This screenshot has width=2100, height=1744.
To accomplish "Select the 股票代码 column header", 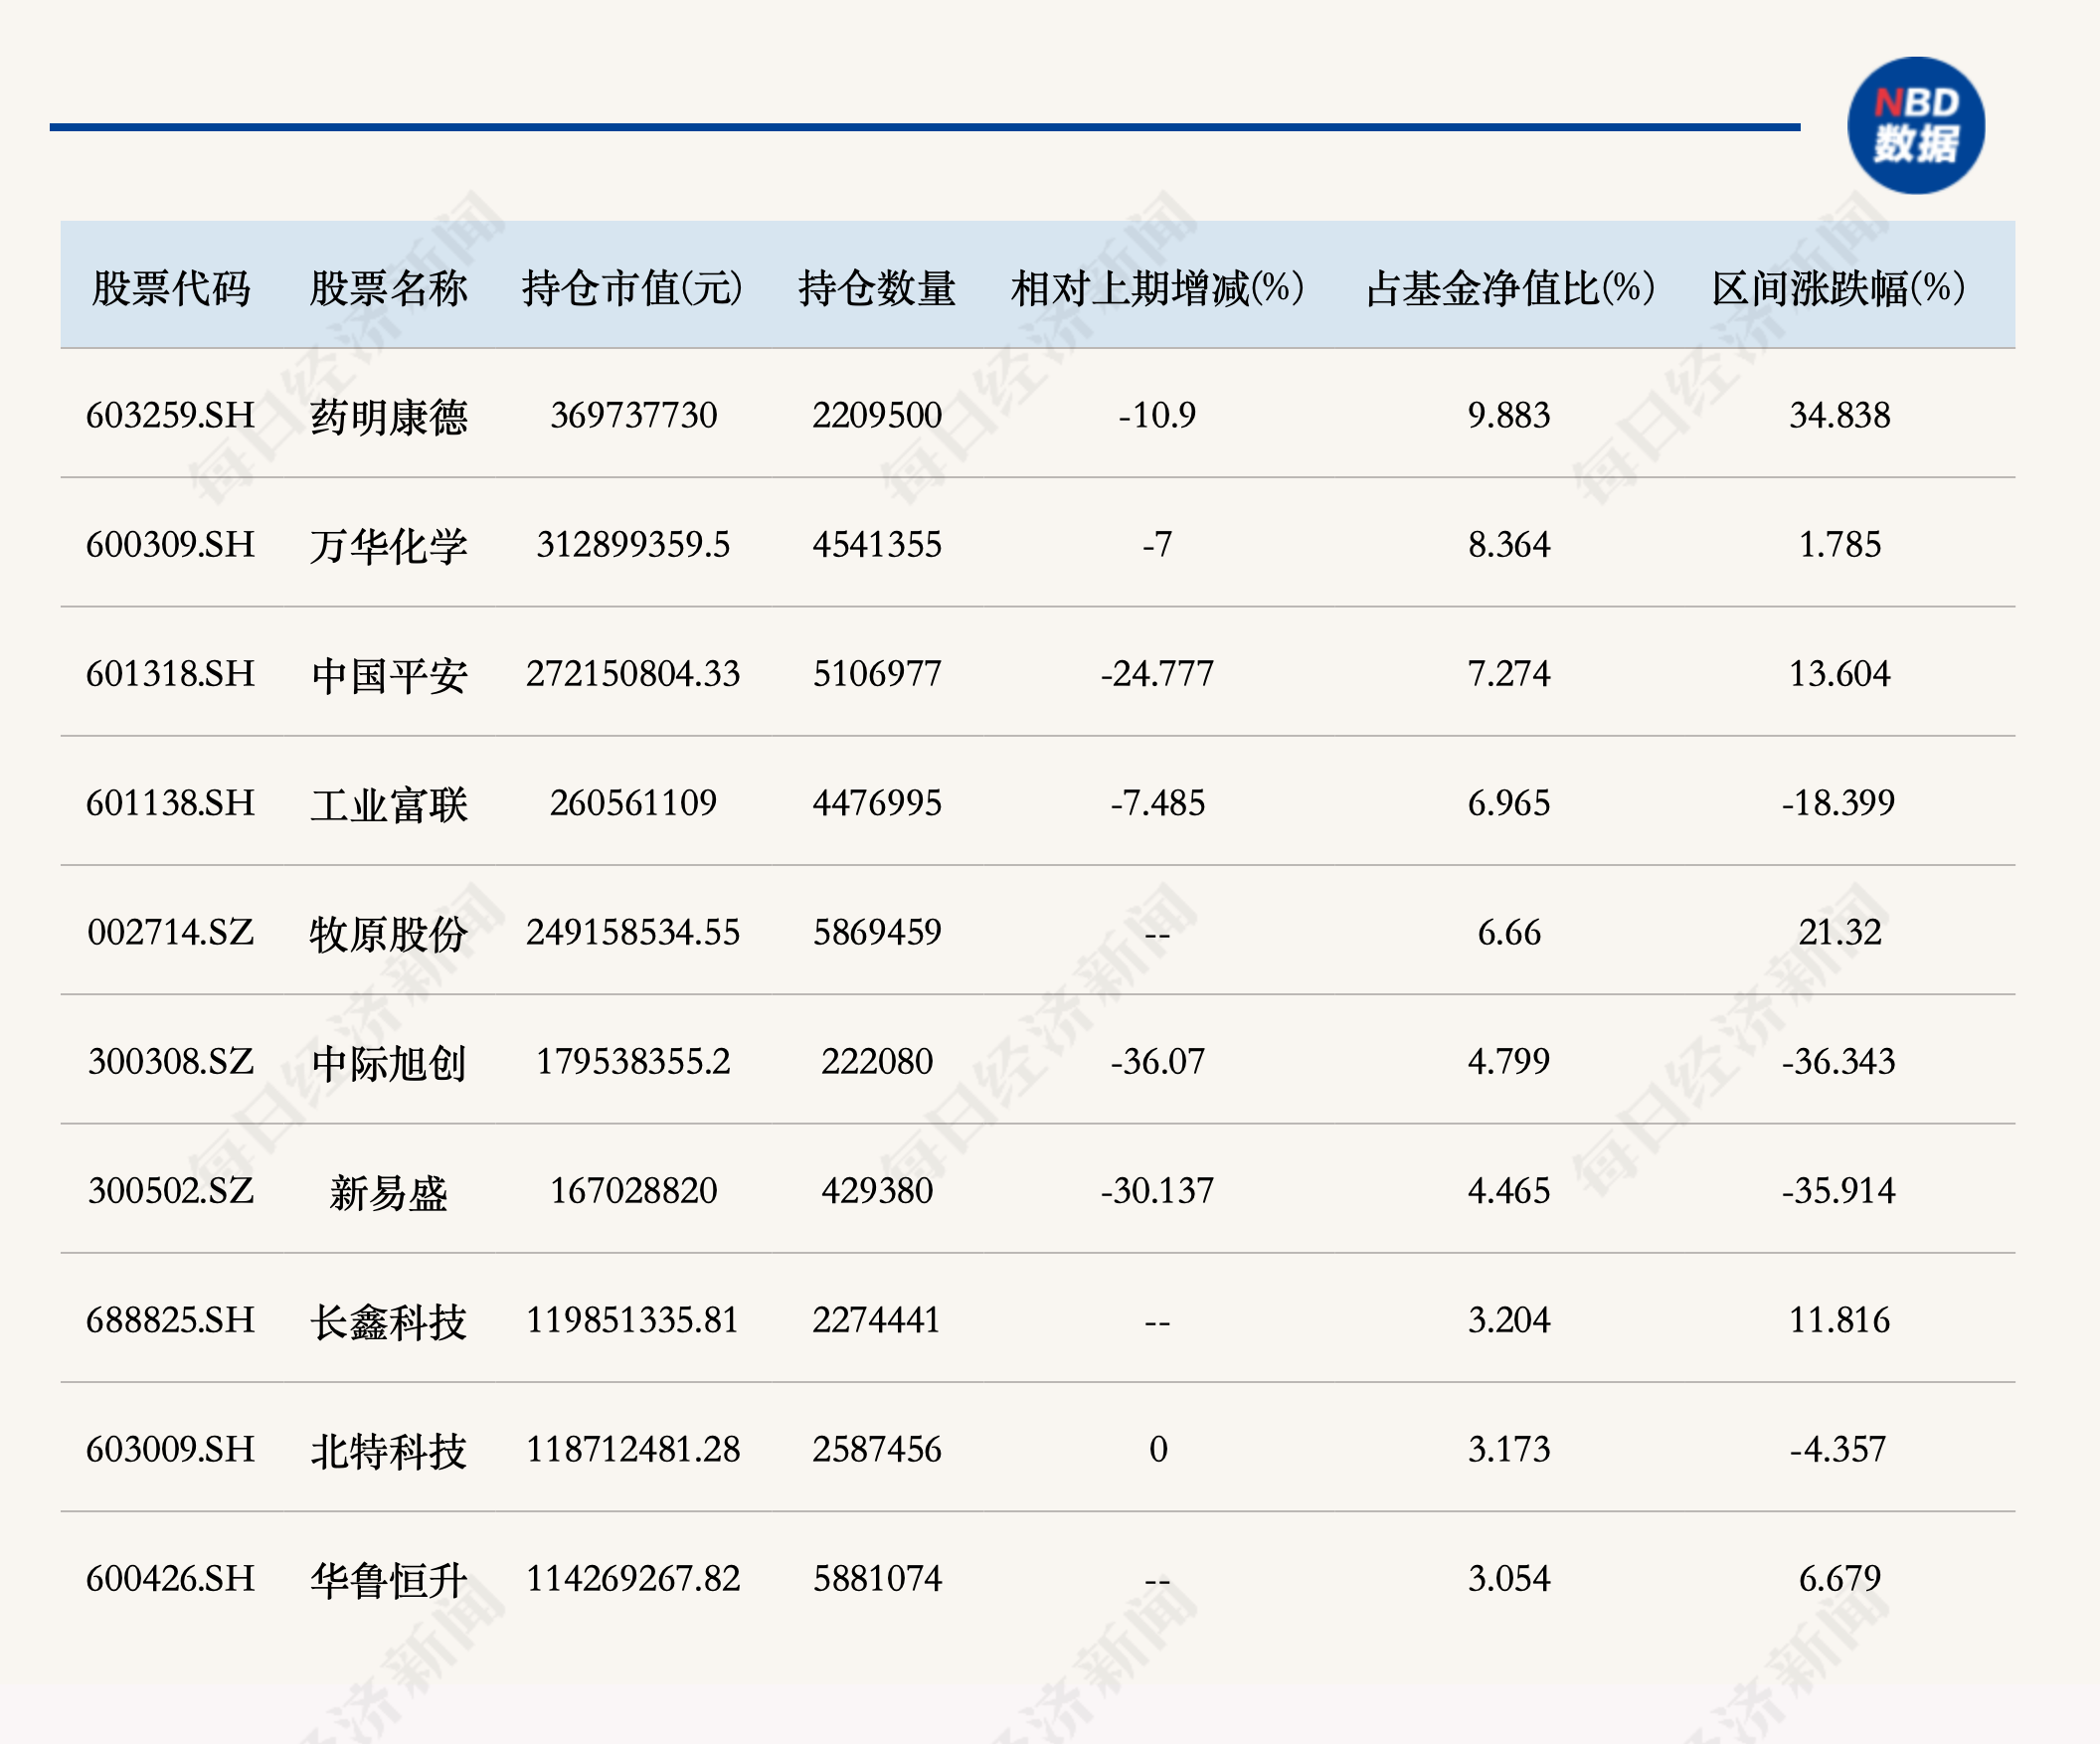I will point(171,288).
